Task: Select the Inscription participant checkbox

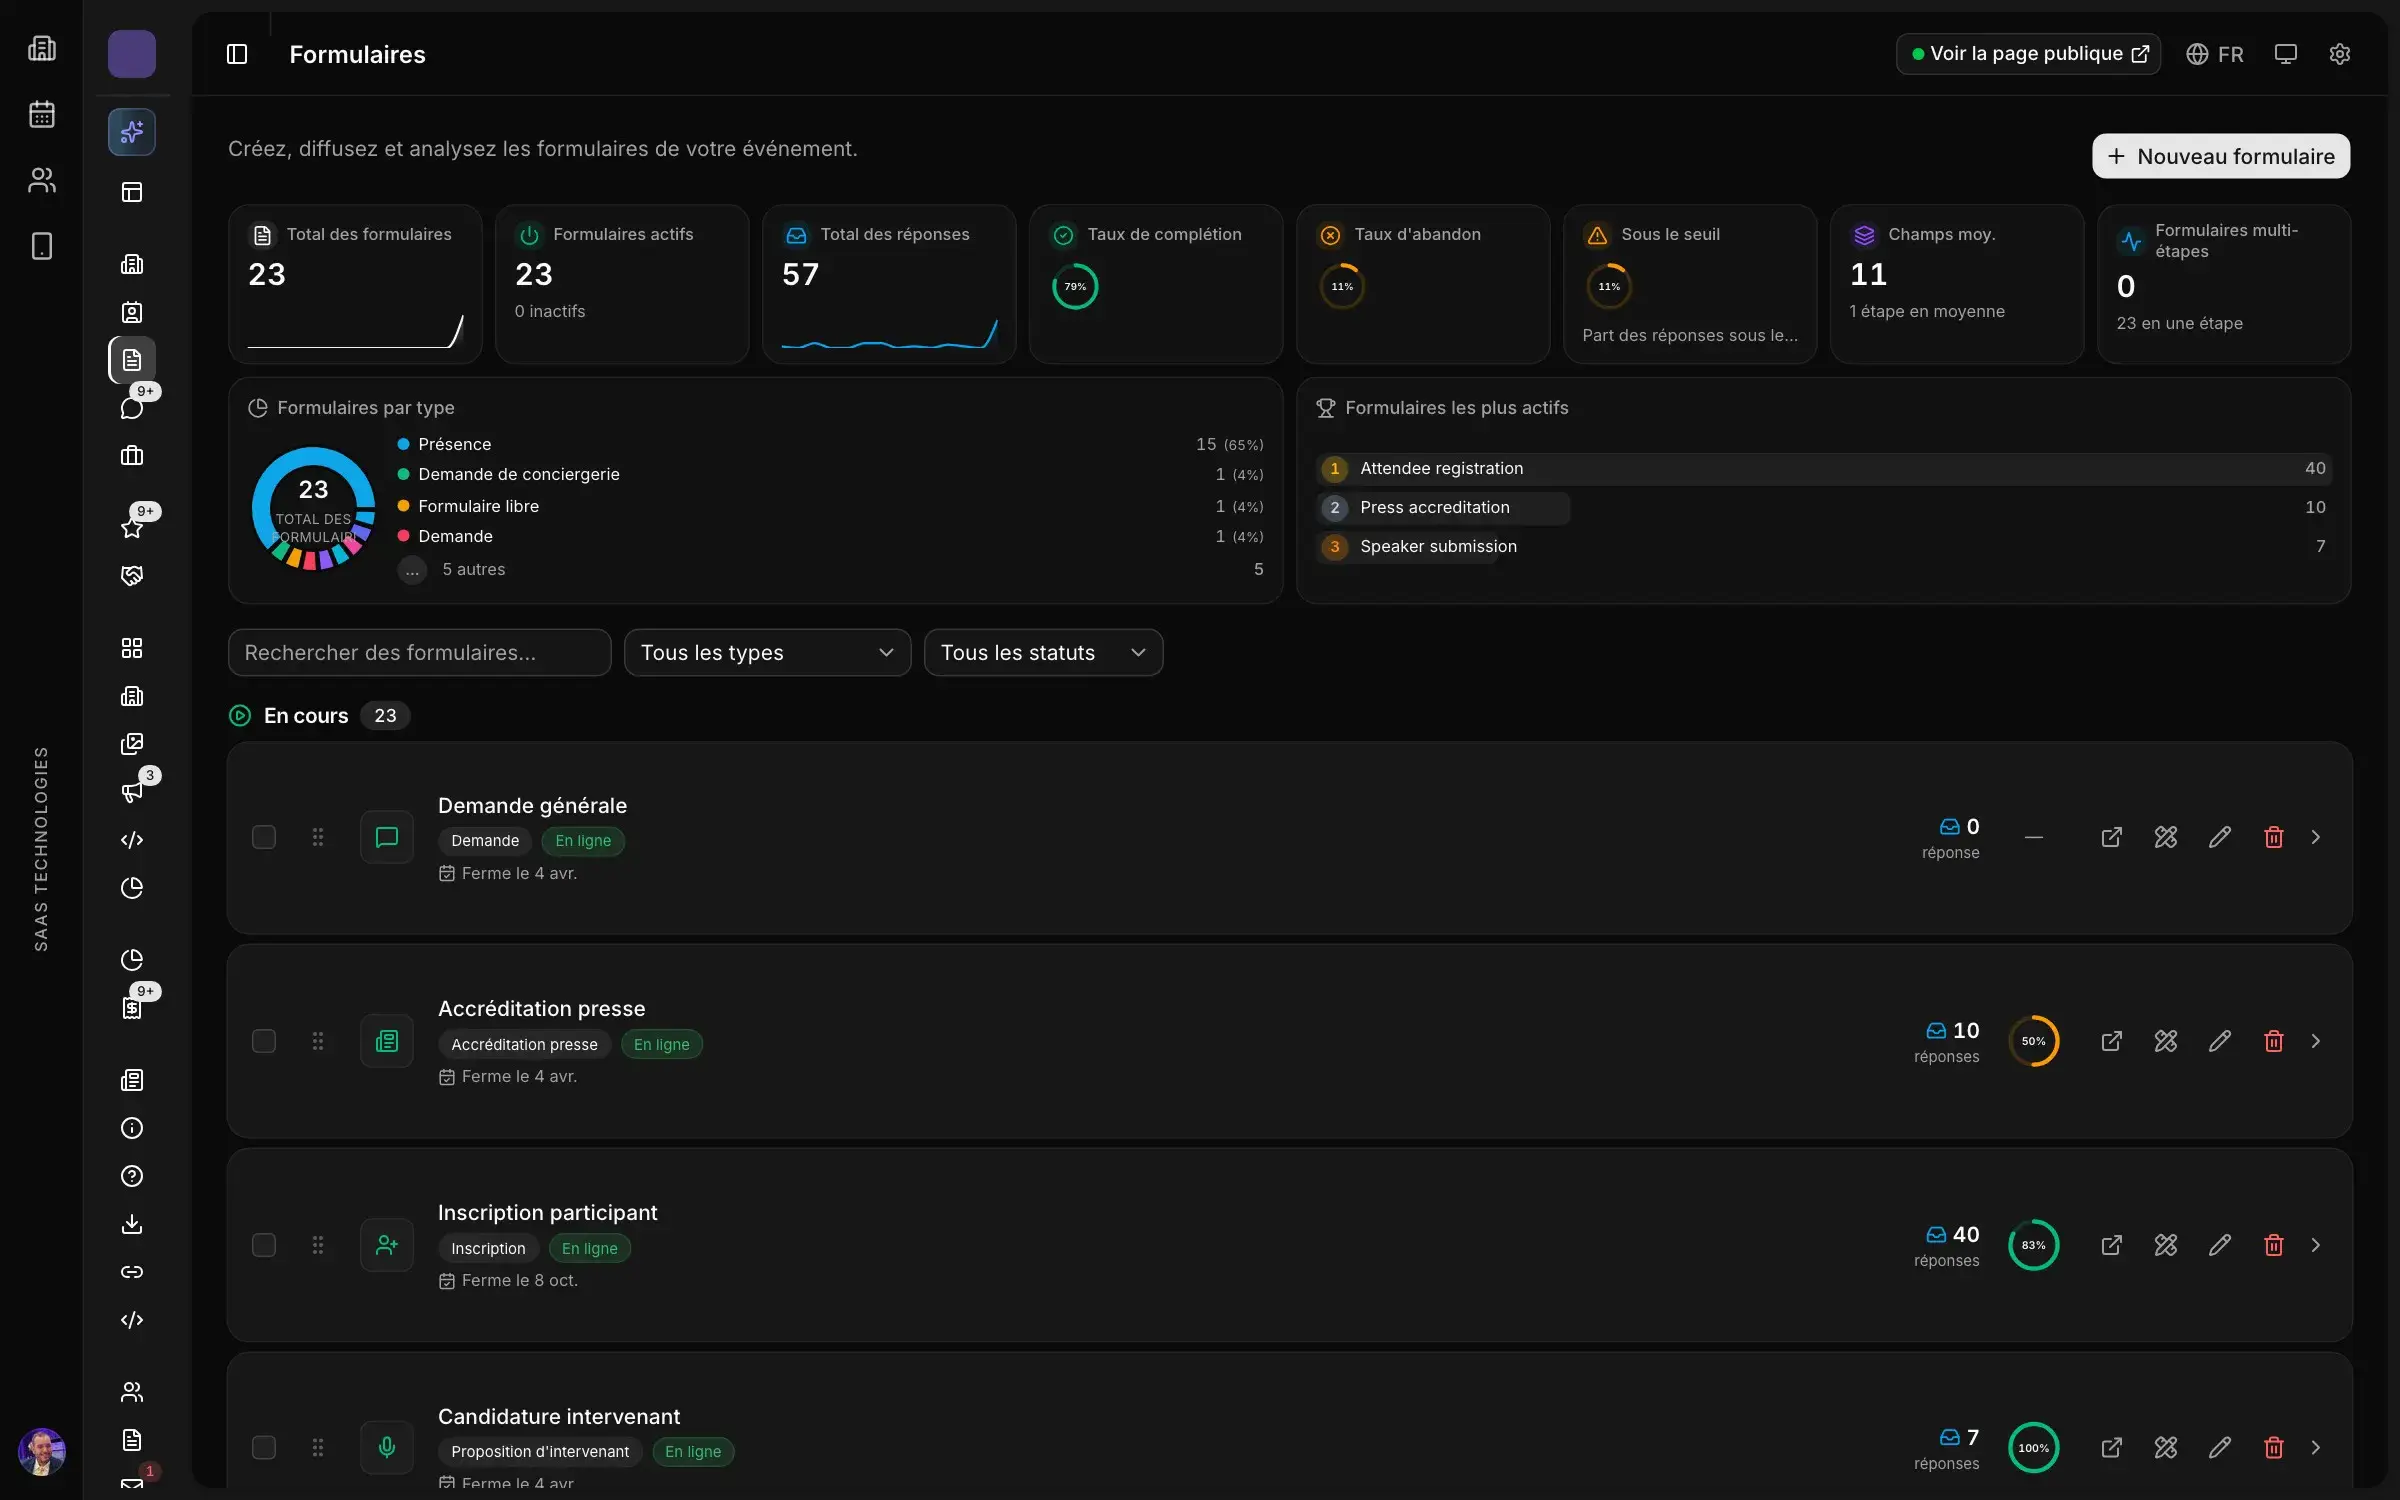Action: point(264,1245)
